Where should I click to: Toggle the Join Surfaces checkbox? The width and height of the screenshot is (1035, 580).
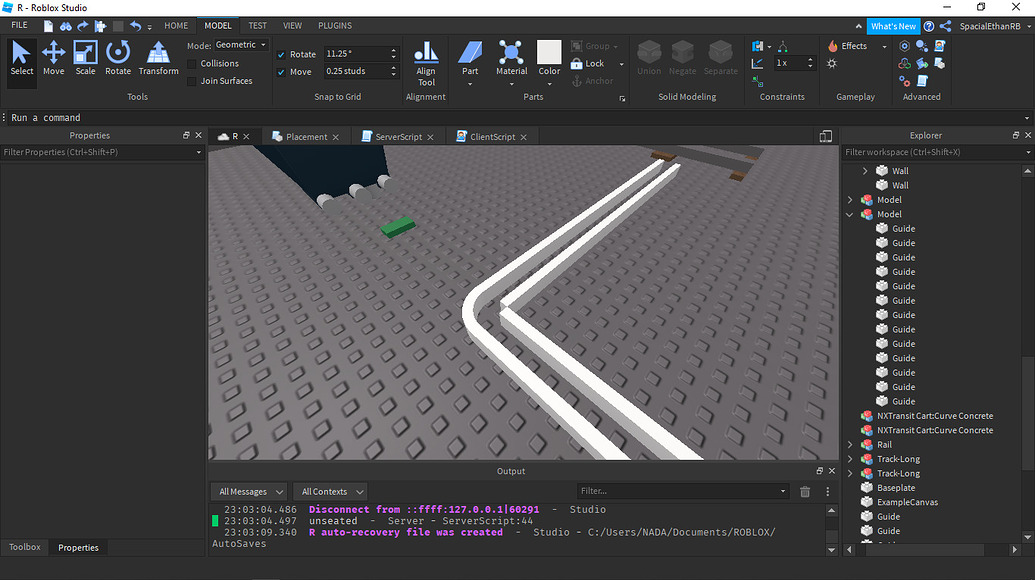(x=192, y=81)
